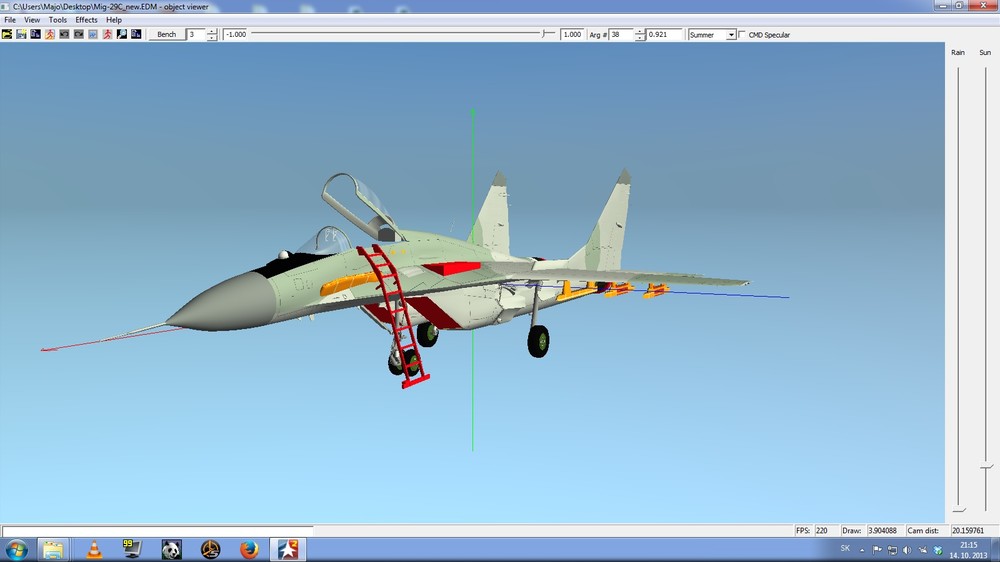Increase the Arg # with up arrow
This screenshot has height=562, width=1000.
[640, 31]
